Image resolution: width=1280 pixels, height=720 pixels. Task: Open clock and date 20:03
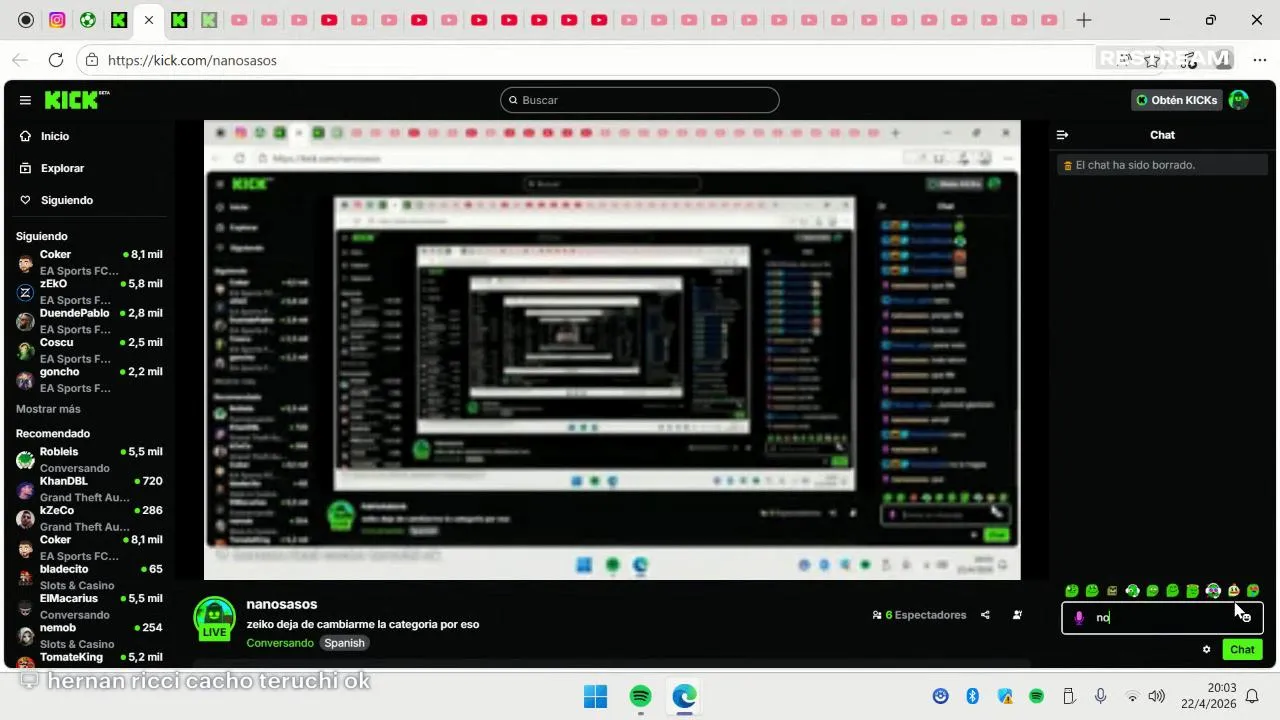click(x=1208, y=696)
